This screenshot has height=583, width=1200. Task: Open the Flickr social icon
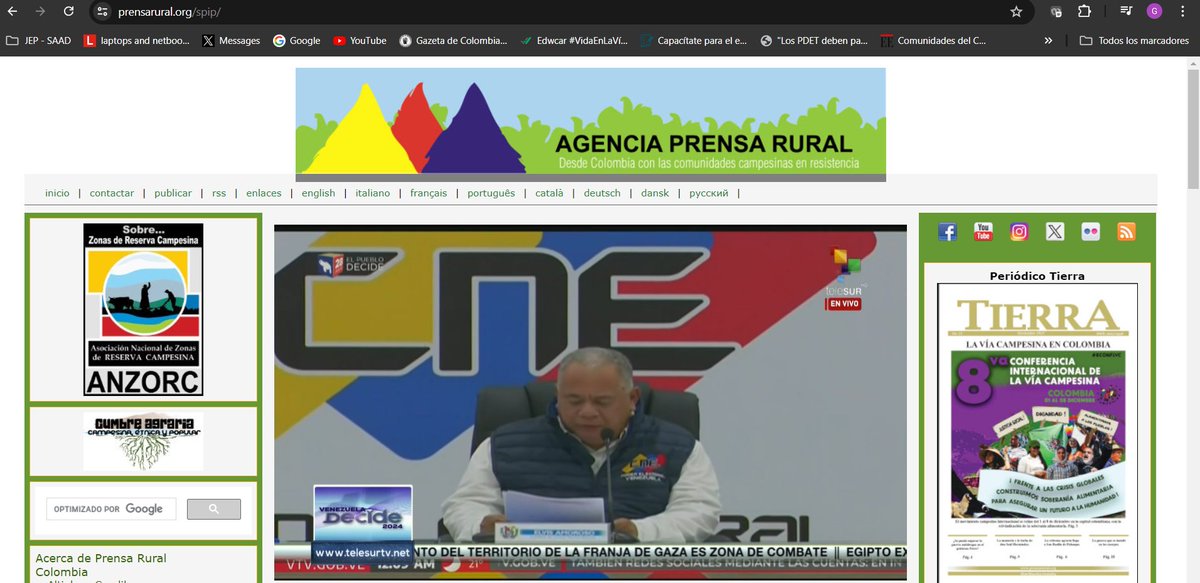[x=1091, y=232]
